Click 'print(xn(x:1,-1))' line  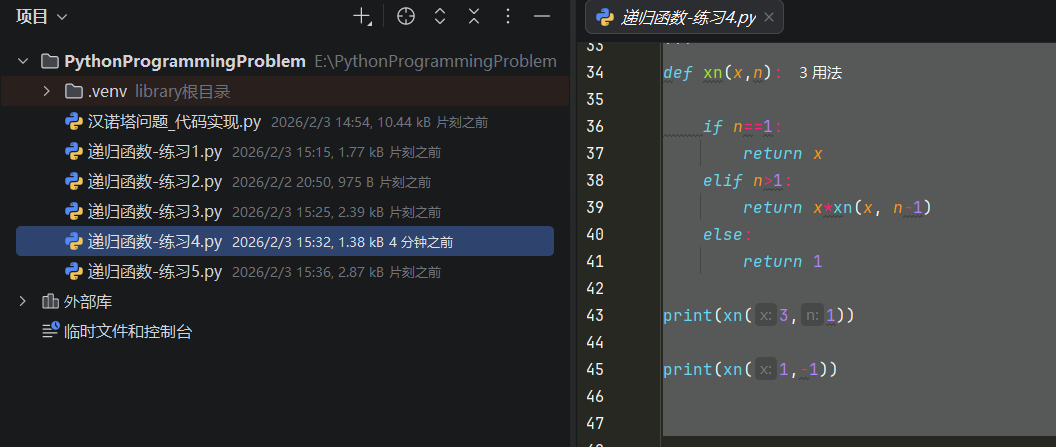pos(750,369)
